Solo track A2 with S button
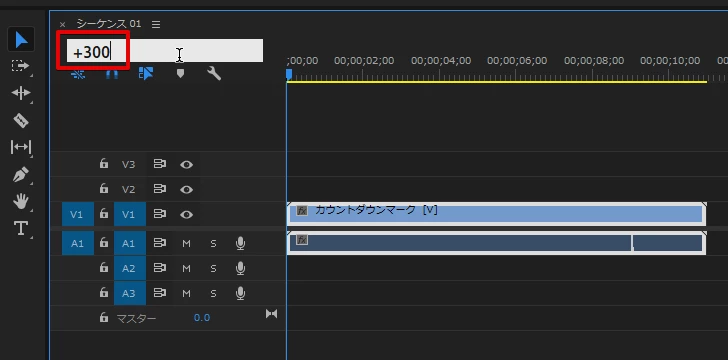 tap(213, 268)
